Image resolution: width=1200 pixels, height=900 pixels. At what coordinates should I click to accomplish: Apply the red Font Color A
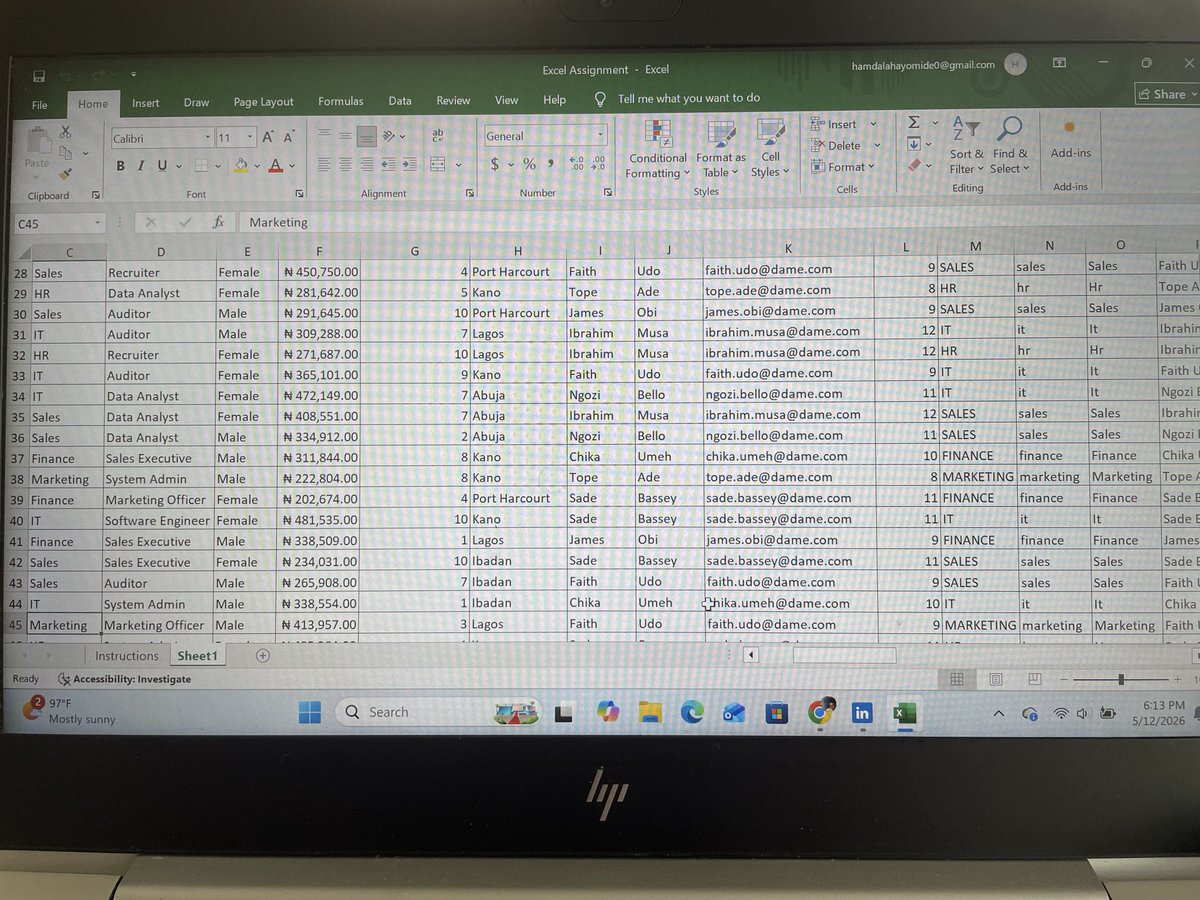(x=277, y=165)
